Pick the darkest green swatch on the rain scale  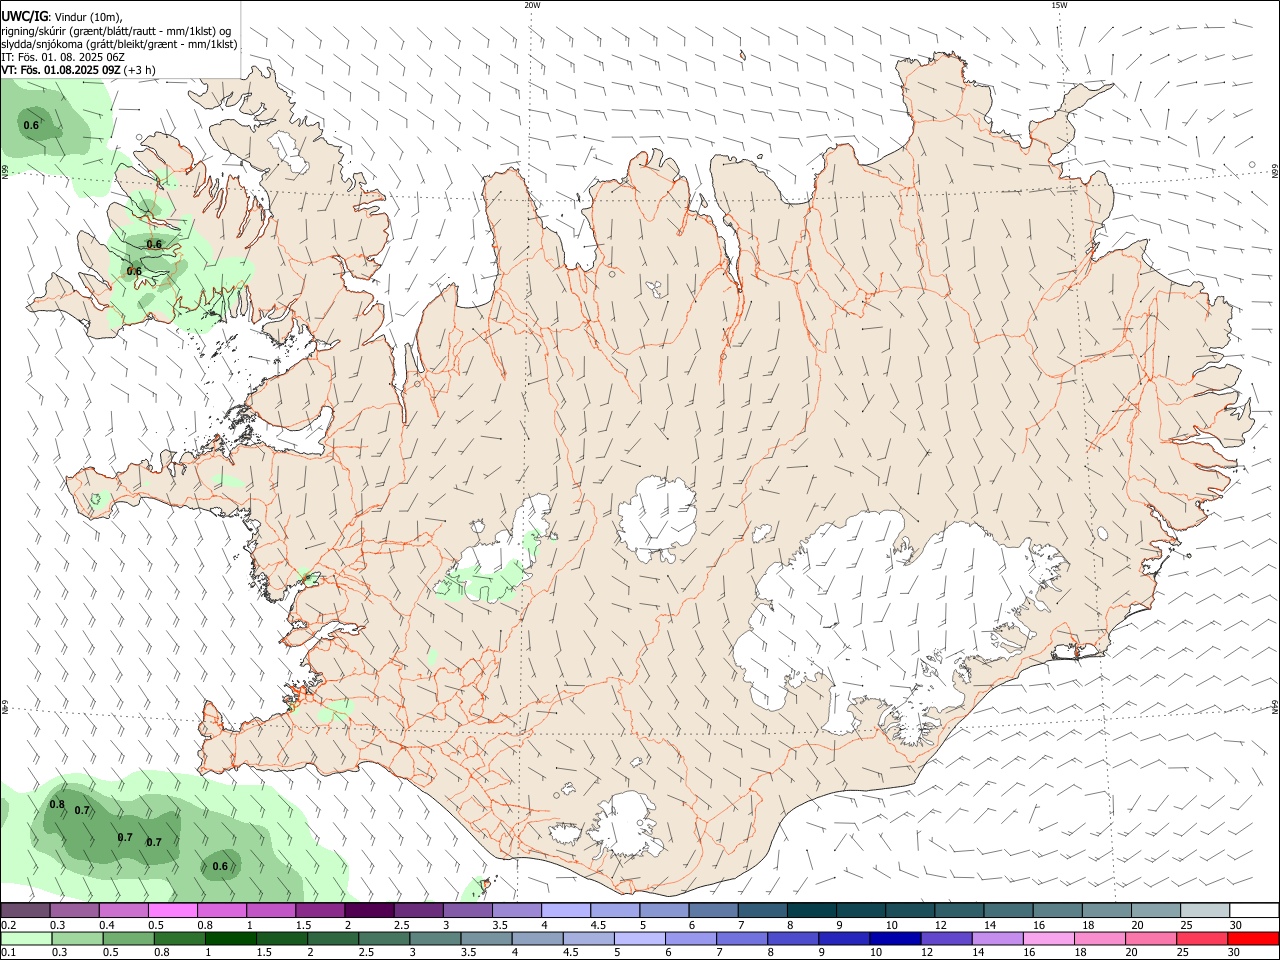230,939
